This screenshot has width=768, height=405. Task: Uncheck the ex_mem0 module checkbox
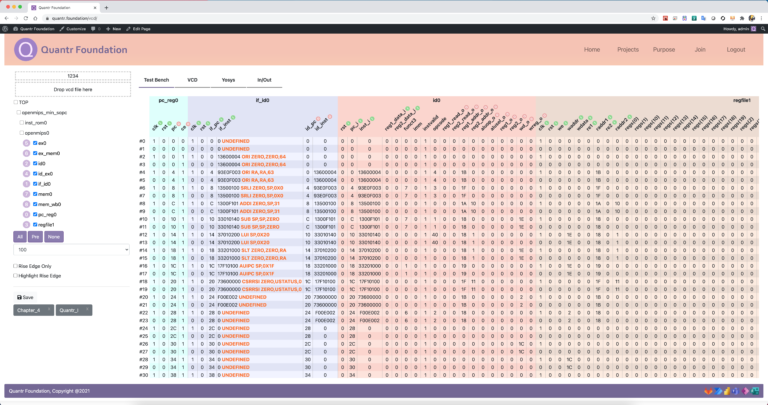pyautogui.click(x=35, y=153)
